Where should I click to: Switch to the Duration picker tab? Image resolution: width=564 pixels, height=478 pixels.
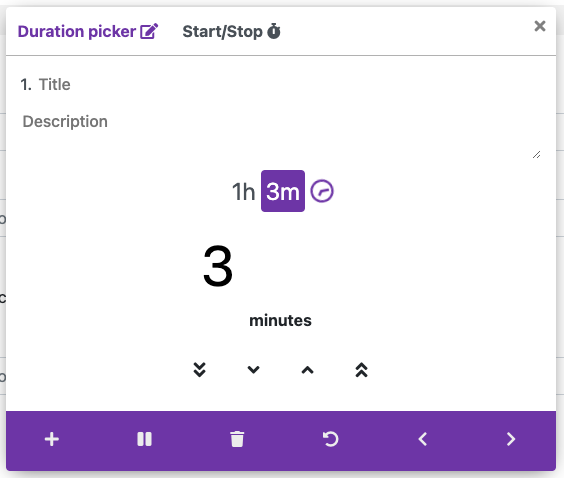(88, 32)
